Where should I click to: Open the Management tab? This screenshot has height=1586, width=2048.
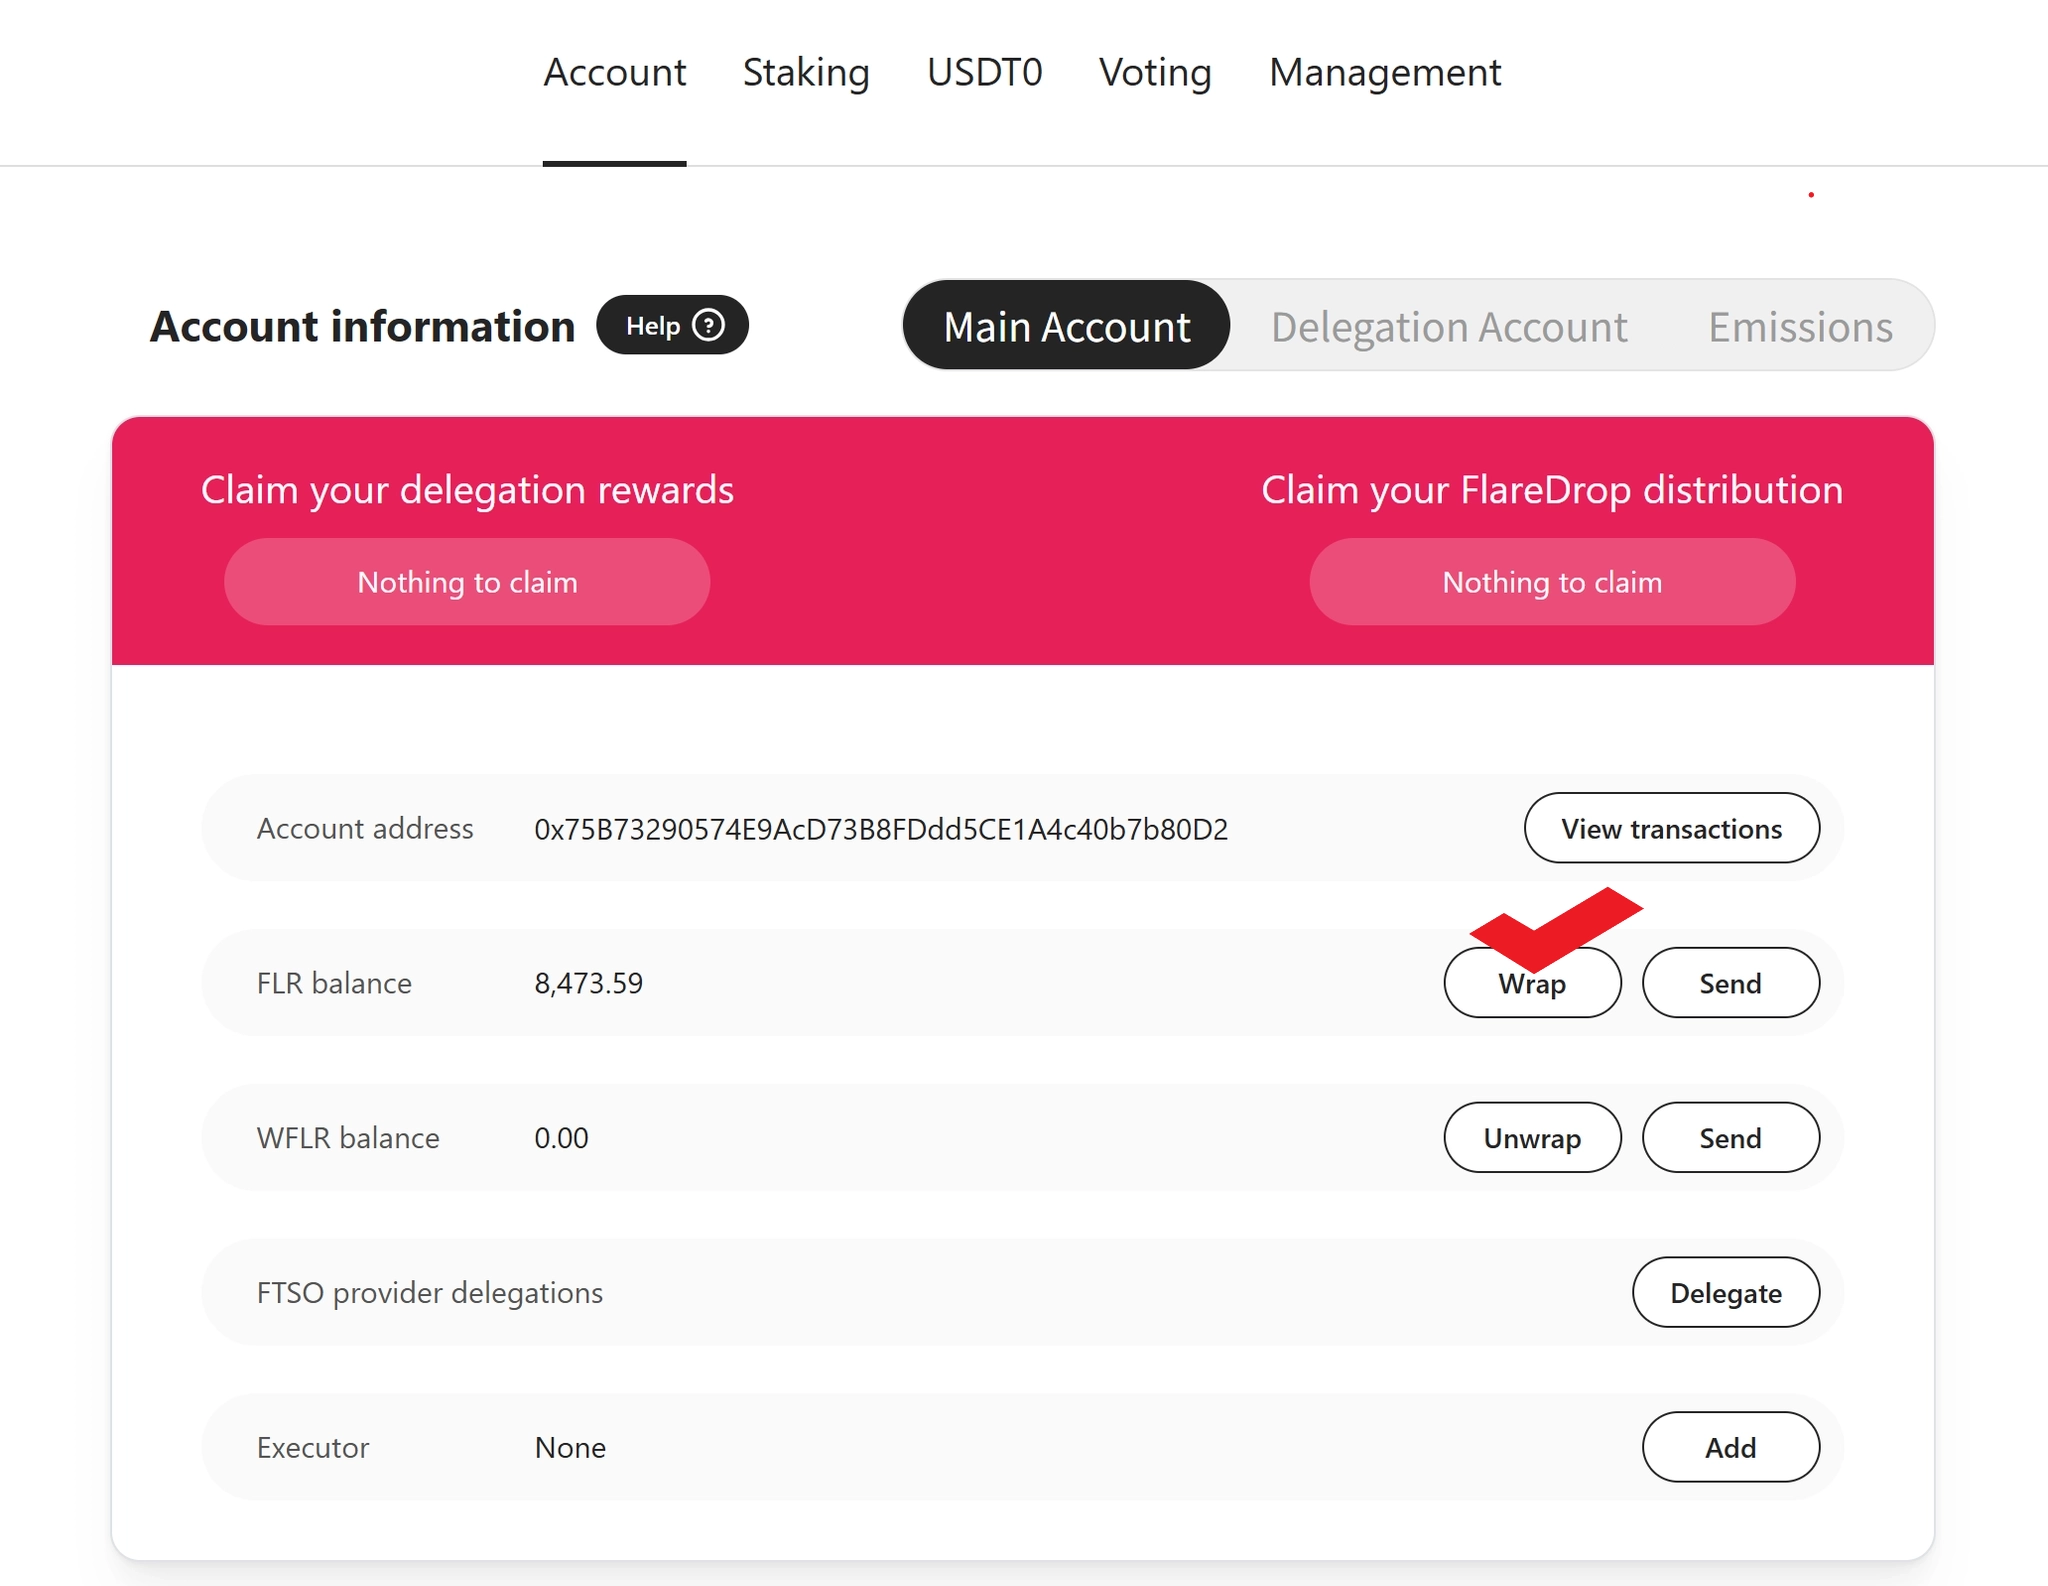point(1384,73)
